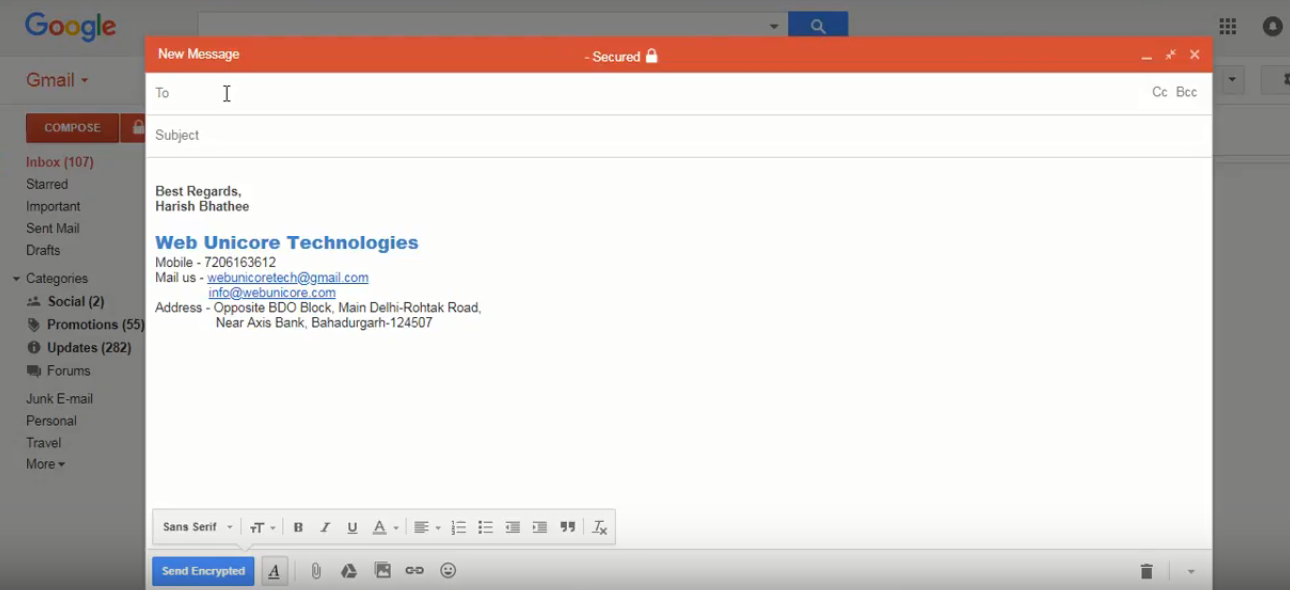Screen dimensions: 1290x590
Task: Open the Gmail dropdown menu
Action: pyautogui.click(x=57, y=80)
